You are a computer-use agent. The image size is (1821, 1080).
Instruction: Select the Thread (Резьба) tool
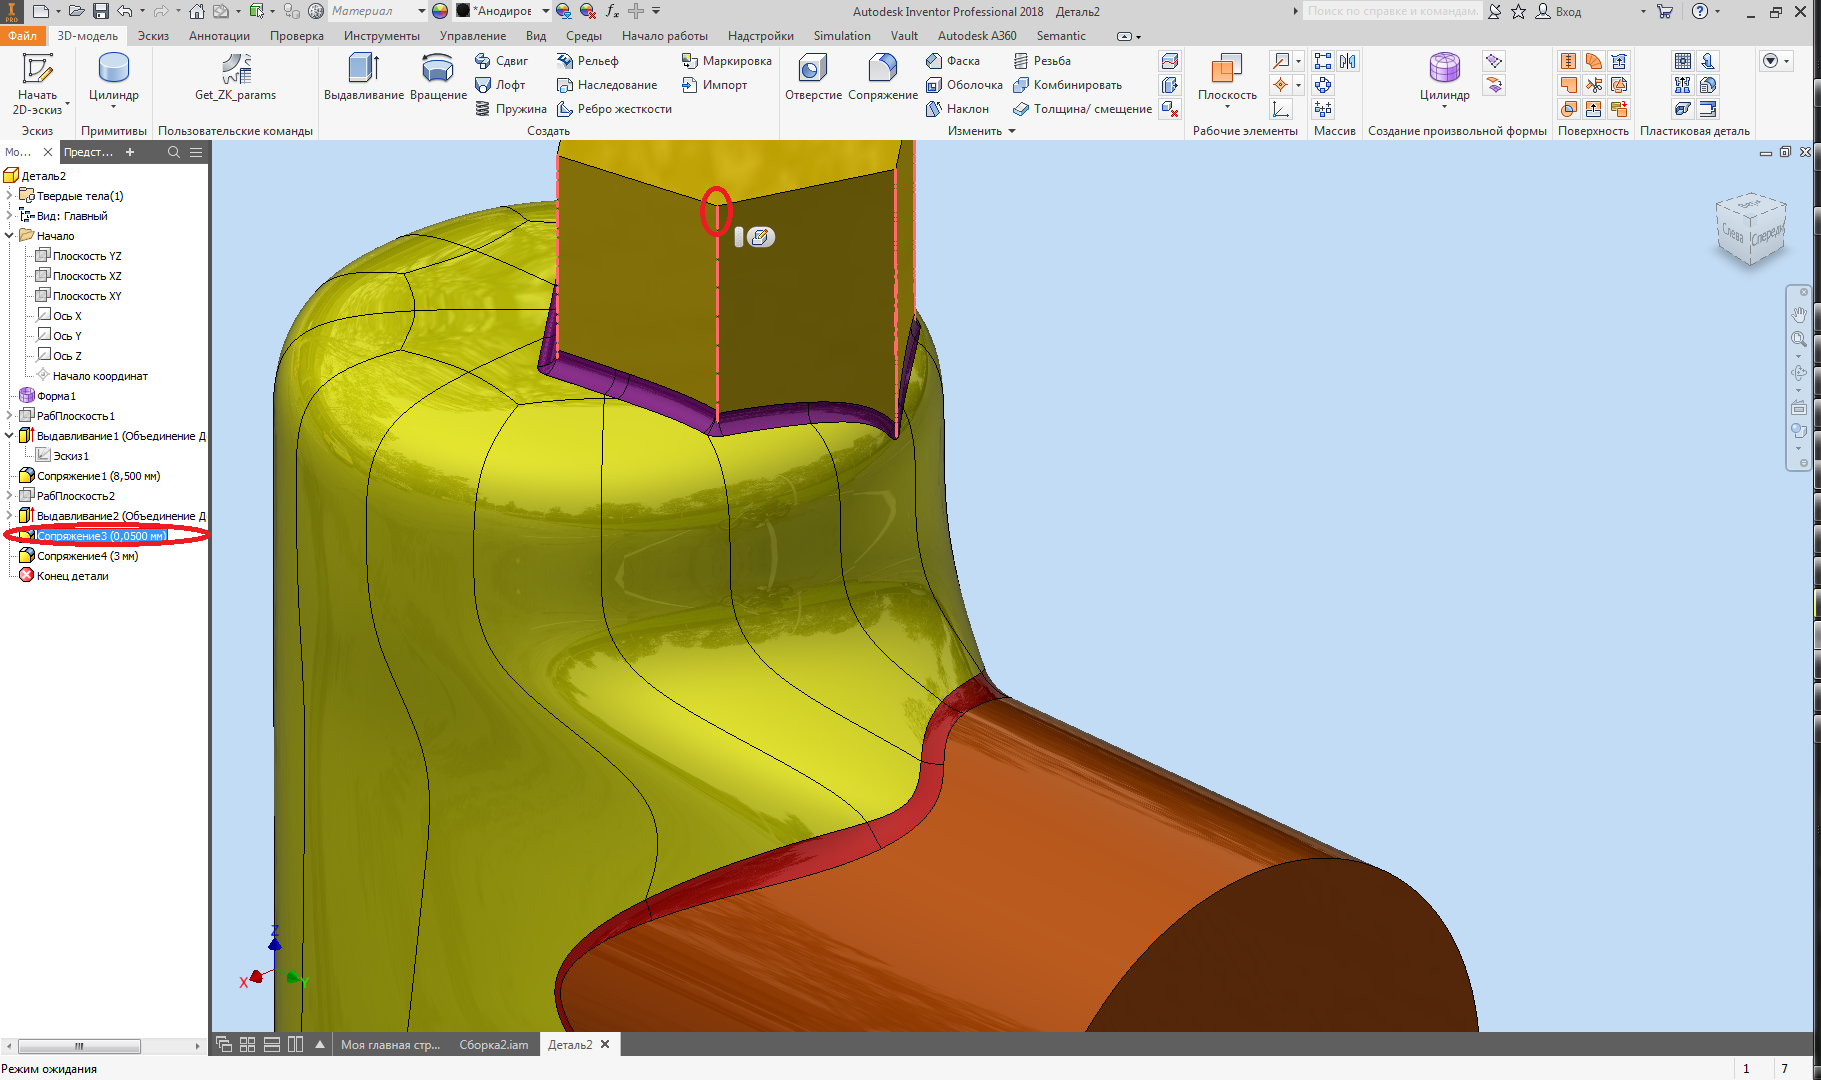(x=1042, y=61)
